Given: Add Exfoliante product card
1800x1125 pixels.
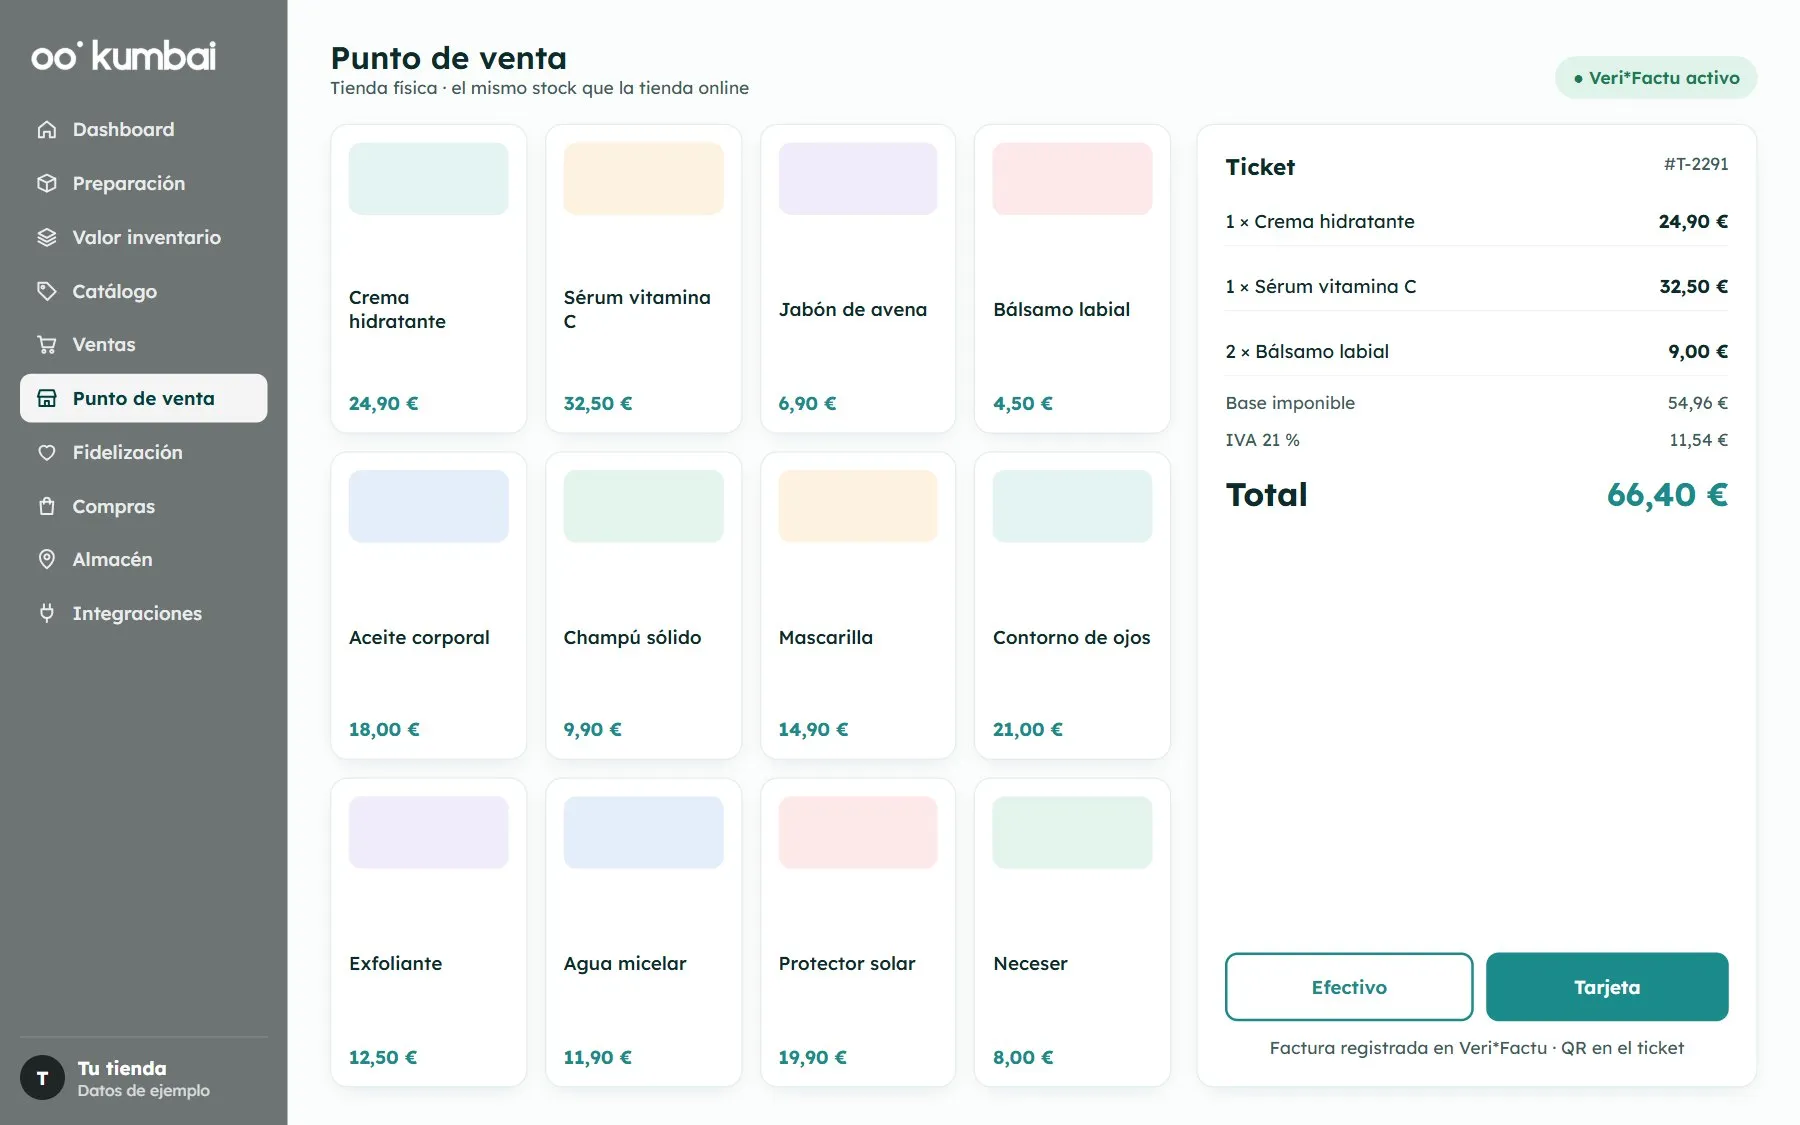Looking at the screenshot, I should tap(429, 933).
